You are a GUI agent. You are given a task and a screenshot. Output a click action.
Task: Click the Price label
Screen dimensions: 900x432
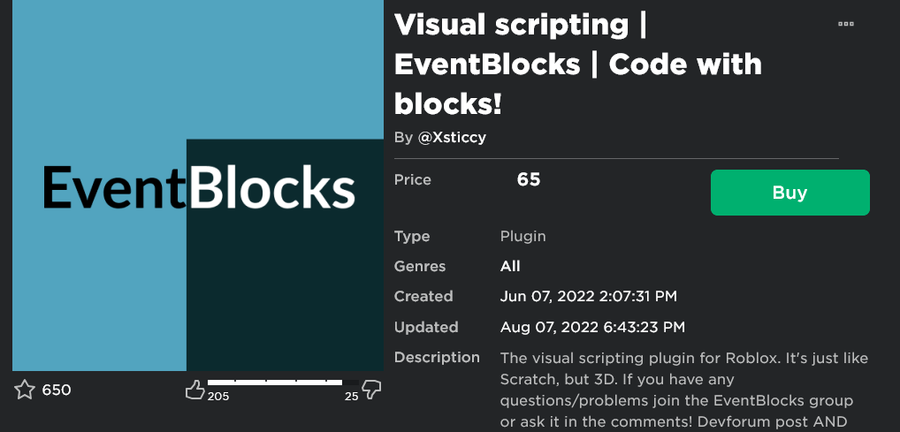413,180
